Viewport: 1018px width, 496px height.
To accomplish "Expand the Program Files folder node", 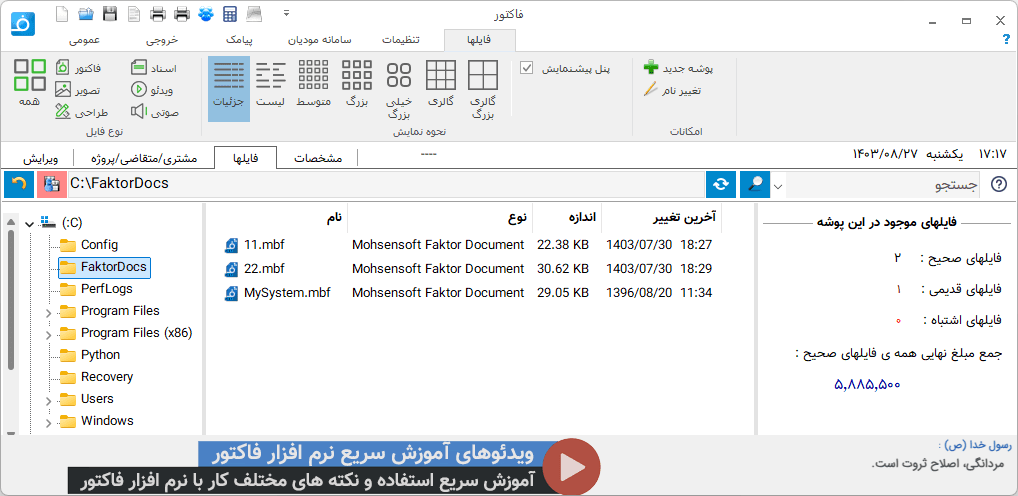I will (49, 314).
